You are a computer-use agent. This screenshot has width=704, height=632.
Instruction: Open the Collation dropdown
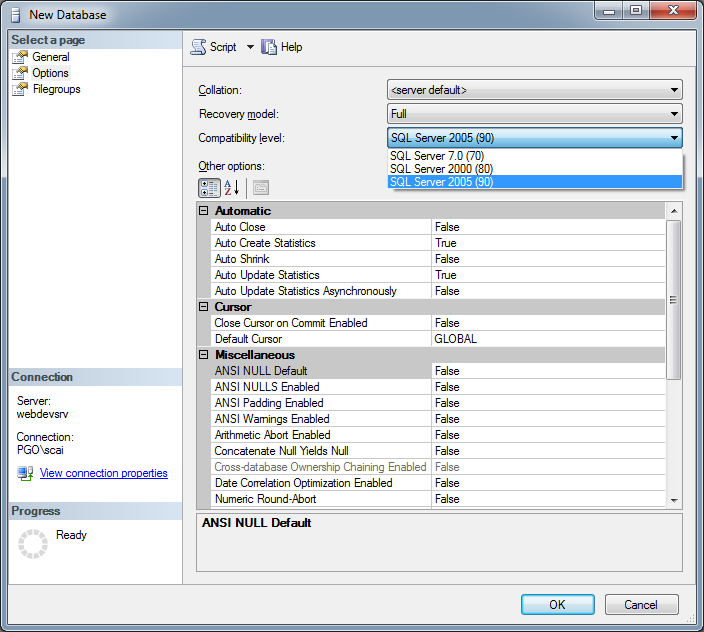[534, 90]
